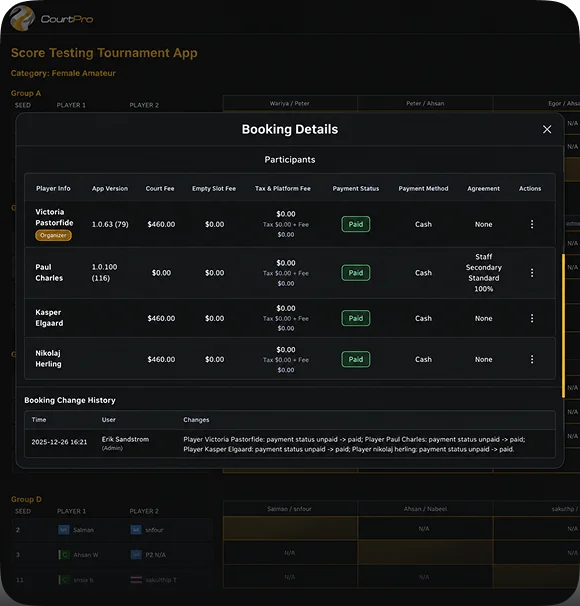
Task: Click player Ahsan W in Group D table
Action: 85,555
